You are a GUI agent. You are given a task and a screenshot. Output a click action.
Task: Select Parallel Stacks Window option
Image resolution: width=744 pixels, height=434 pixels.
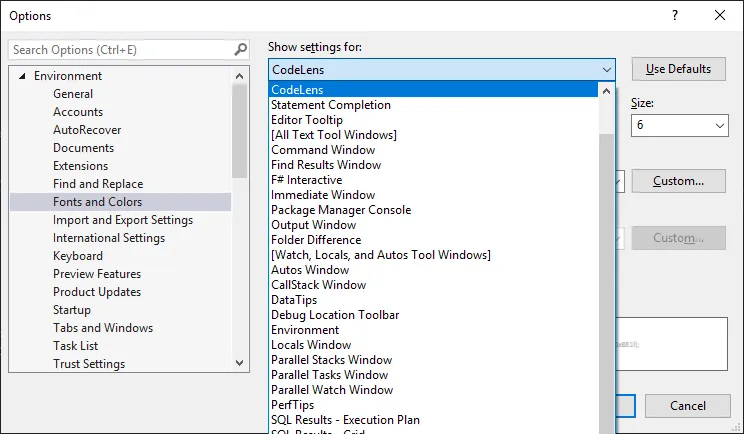[433, 360]
